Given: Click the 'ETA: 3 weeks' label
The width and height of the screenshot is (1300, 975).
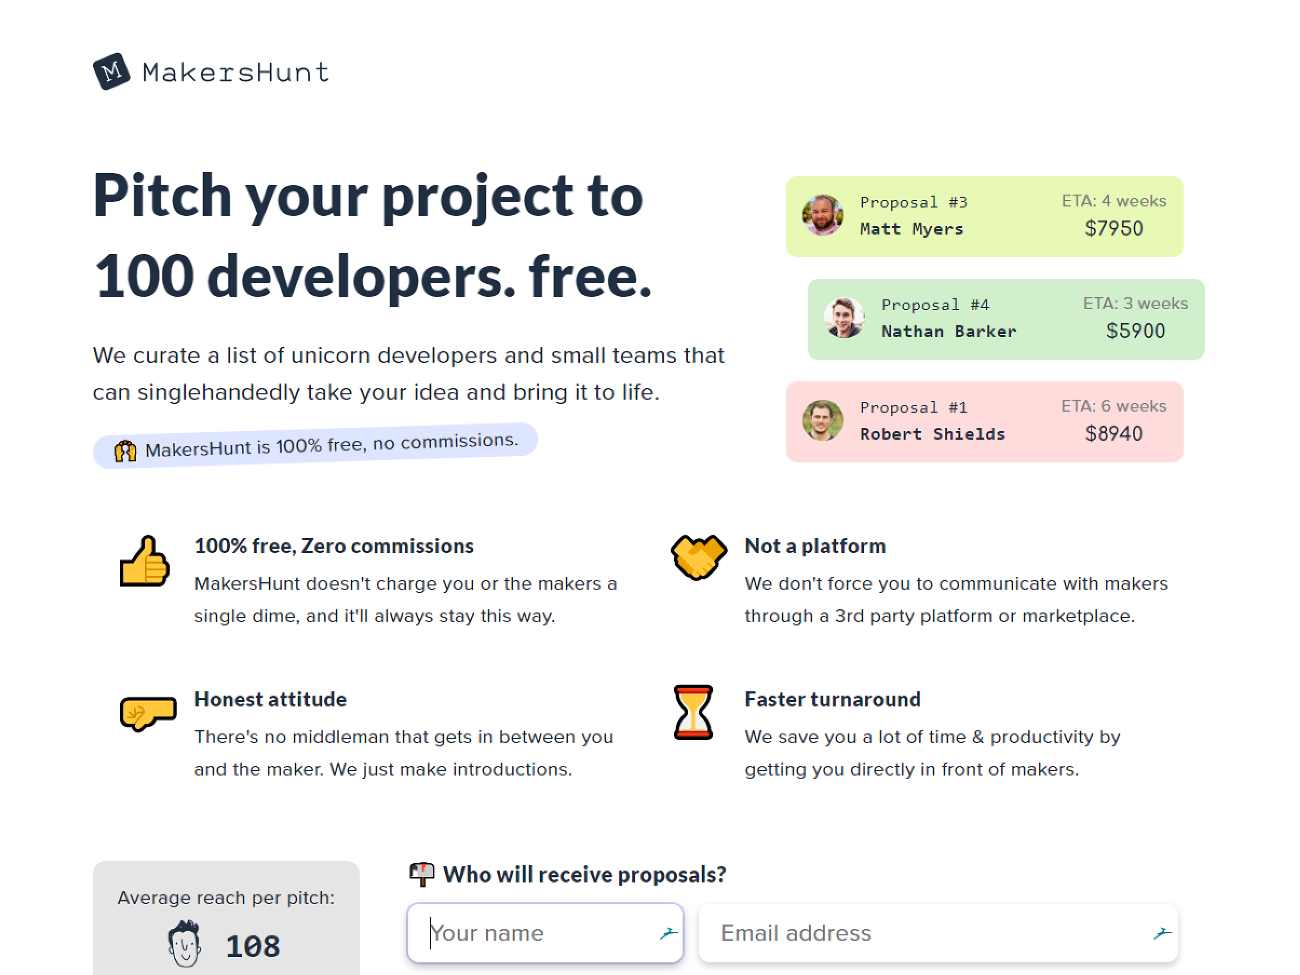Looking at the screenshot, I should point(1135,303).
